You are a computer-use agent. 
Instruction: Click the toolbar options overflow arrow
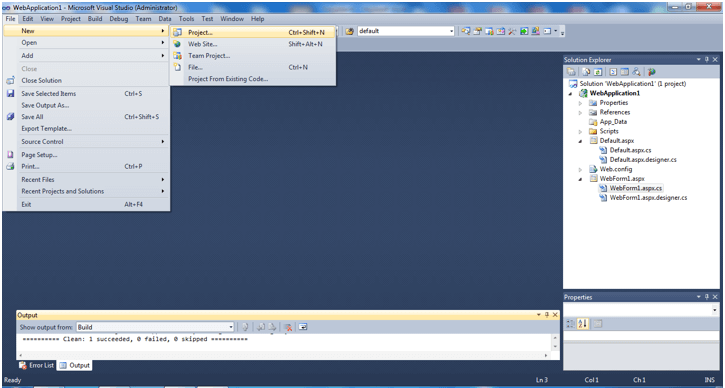(562, 32)
